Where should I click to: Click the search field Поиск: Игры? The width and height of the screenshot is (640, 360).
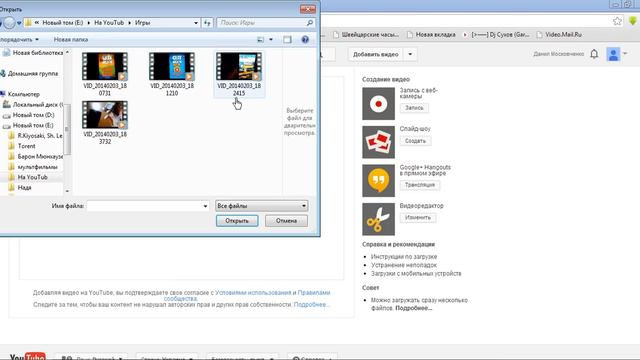[261, 23]
